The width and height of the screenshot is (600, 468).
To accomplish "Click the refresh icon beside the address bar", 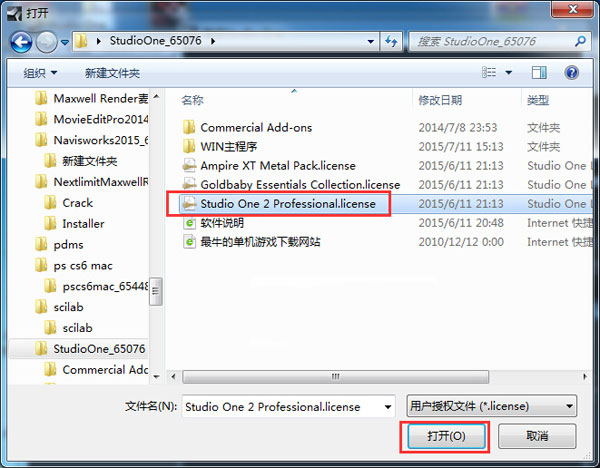I will 391,41.
